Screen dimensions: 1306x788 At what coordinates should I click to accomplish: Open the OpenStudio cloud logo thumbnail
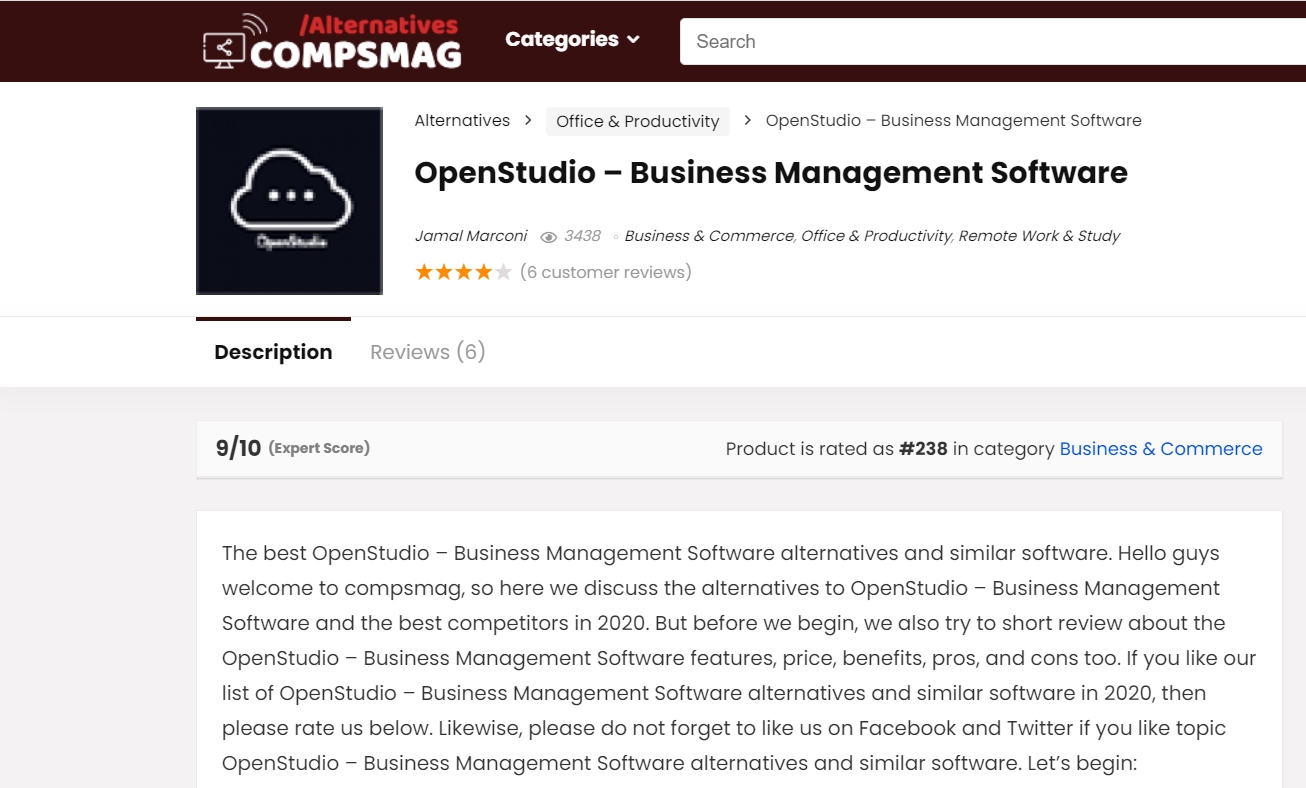(289, 201)
